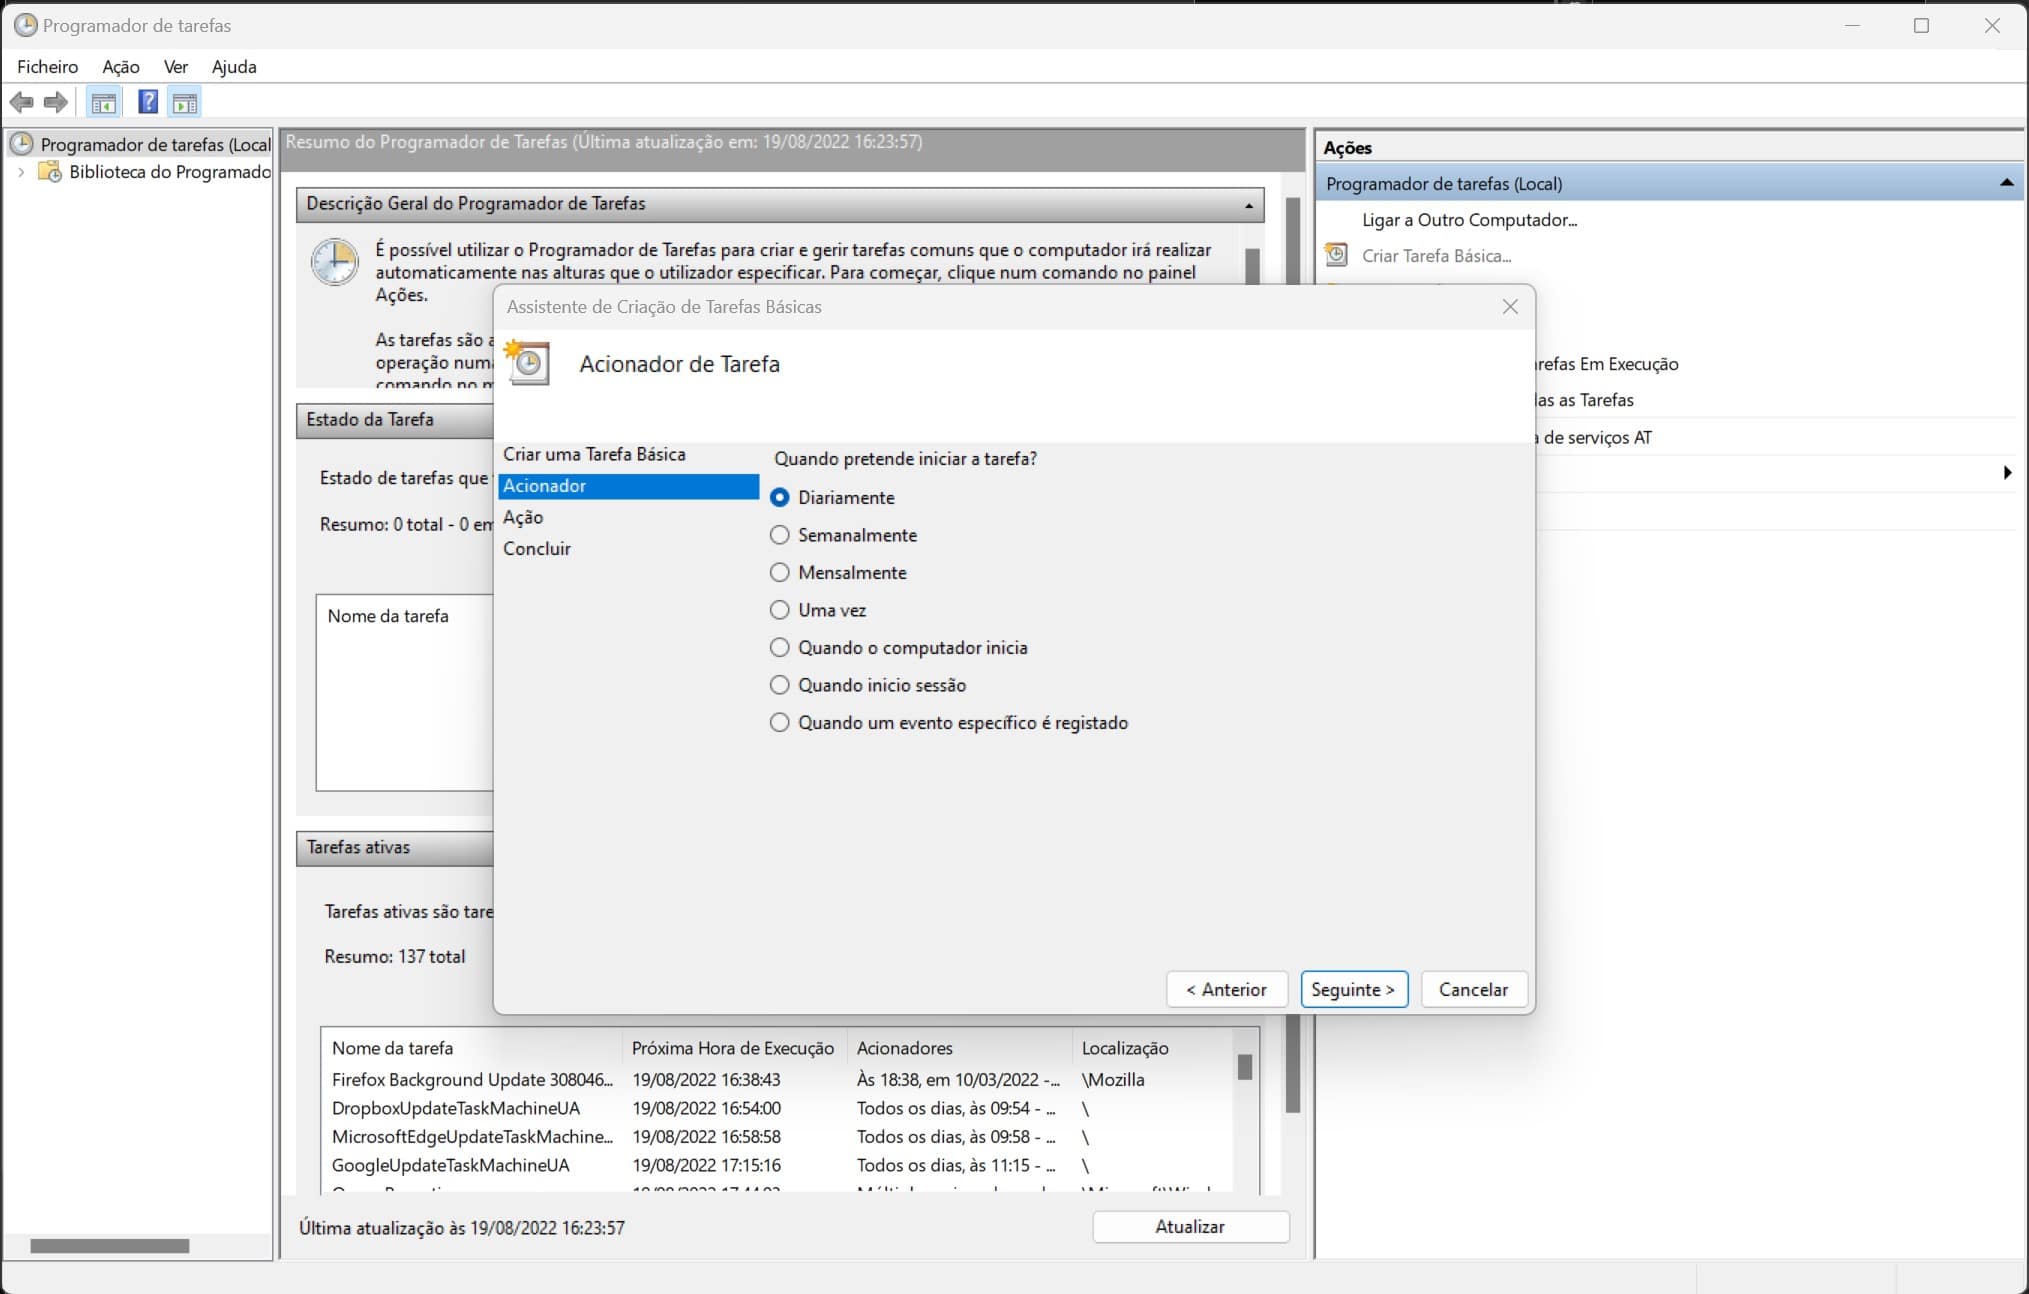The width and height of the screenshot is (2029, 1294).
Task: Collapse the Programador de tarefas (Local) actions group
Action: 2005,183
